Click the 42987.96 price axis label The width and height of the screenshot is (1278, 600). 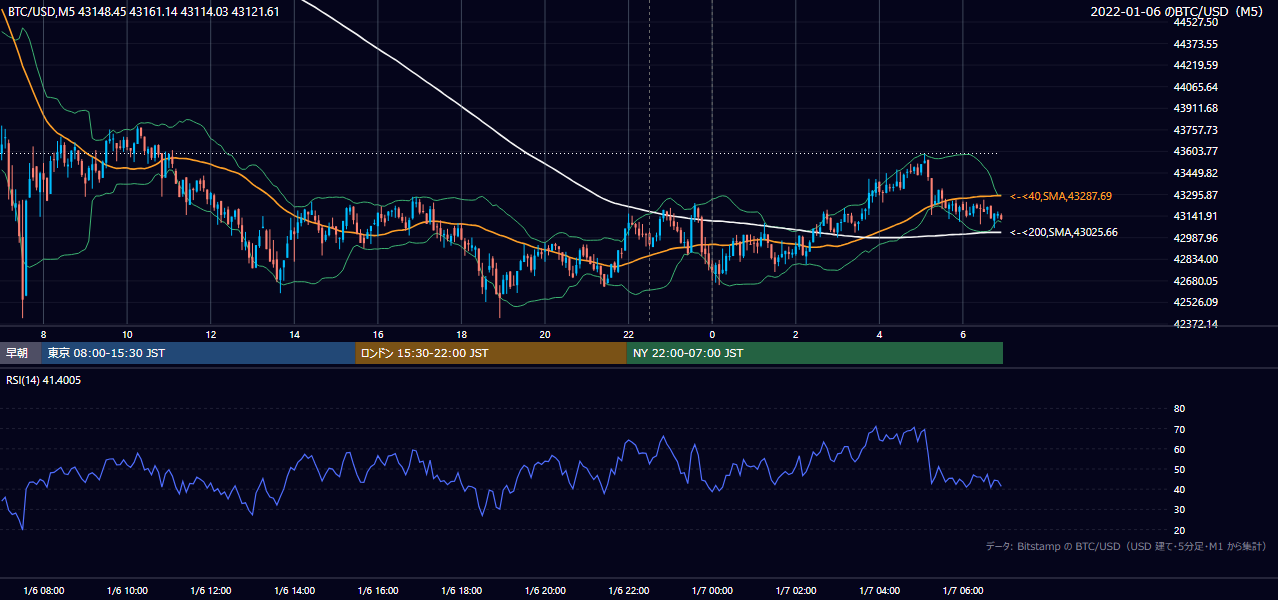1196,238
